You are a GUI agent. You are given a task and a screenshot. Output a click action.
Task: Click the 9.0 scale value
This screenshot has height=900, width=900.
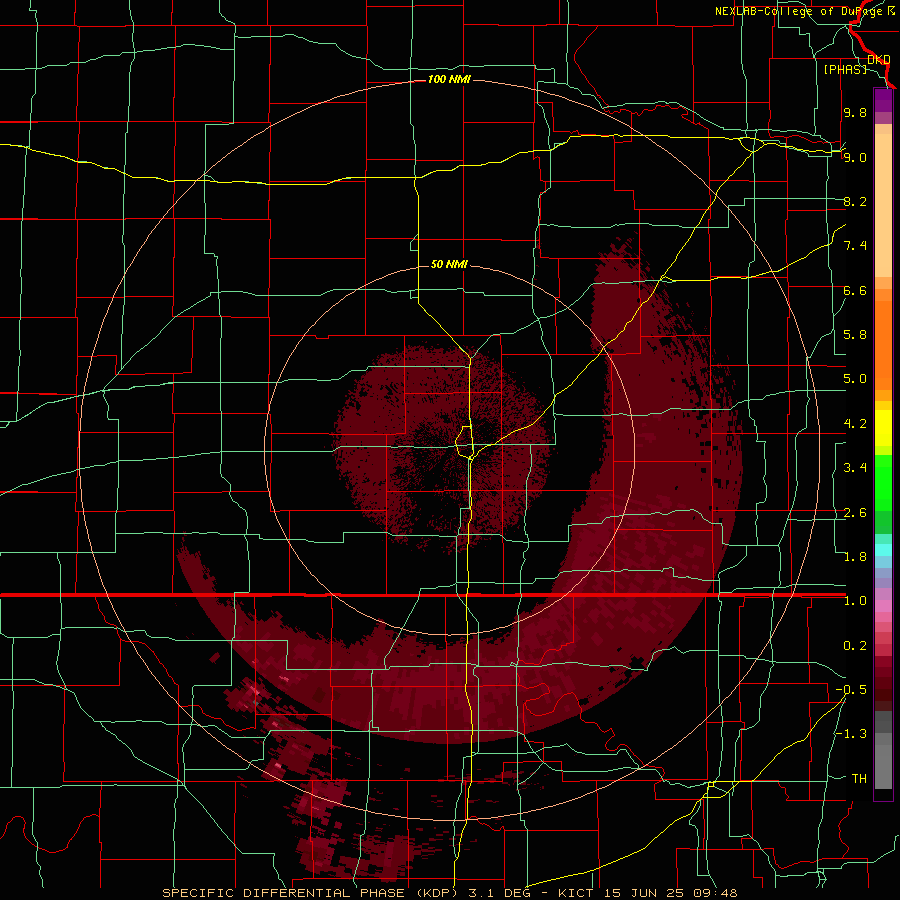click(855, 157)
